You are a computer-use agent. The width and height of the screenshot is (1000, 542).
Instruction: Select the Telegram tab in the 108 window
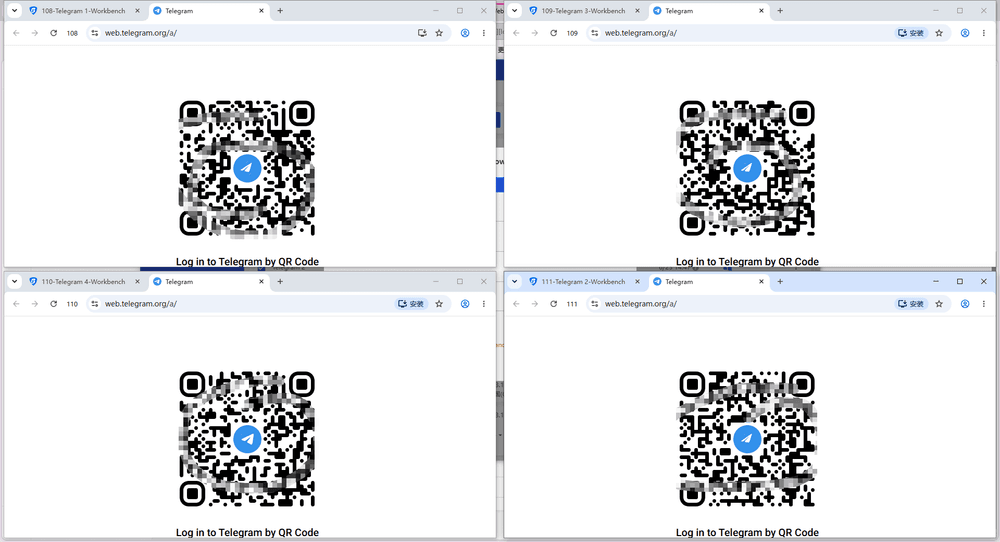tap(209, 11)
